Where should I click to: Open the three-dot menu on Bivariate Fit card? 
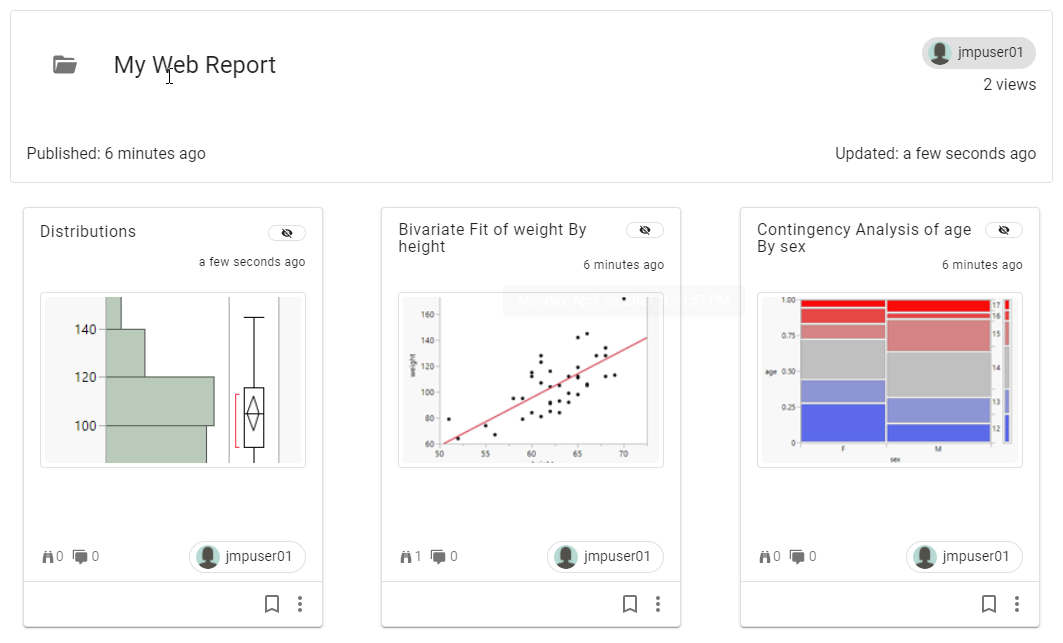tap(658, 604)
